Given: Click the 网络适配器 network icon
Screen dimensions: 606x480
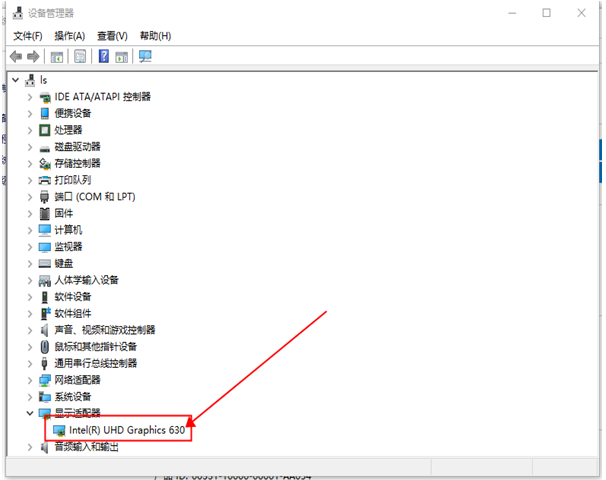Looking at the screenshot, I should pos(45,380).
